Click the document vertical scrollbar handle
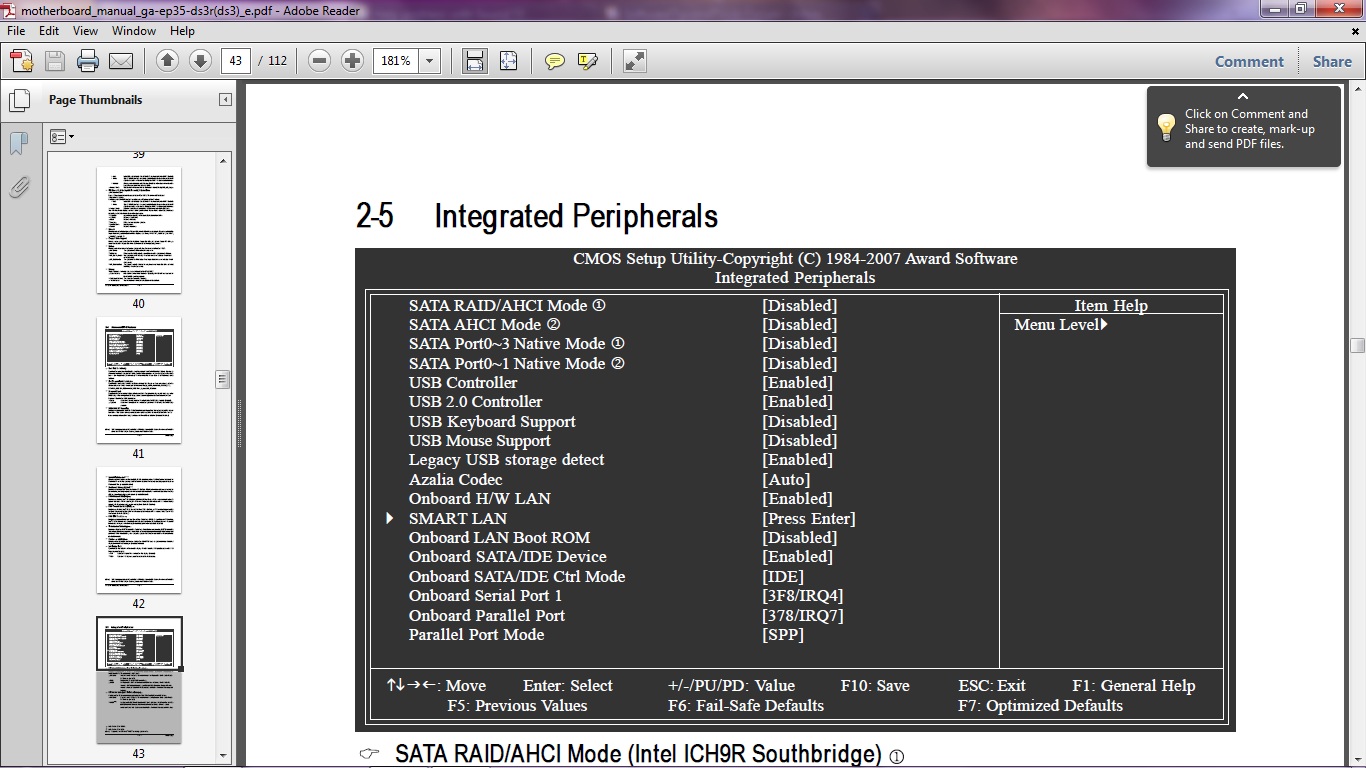This screenshot has width=1366, height=768. coord(1357,346)
